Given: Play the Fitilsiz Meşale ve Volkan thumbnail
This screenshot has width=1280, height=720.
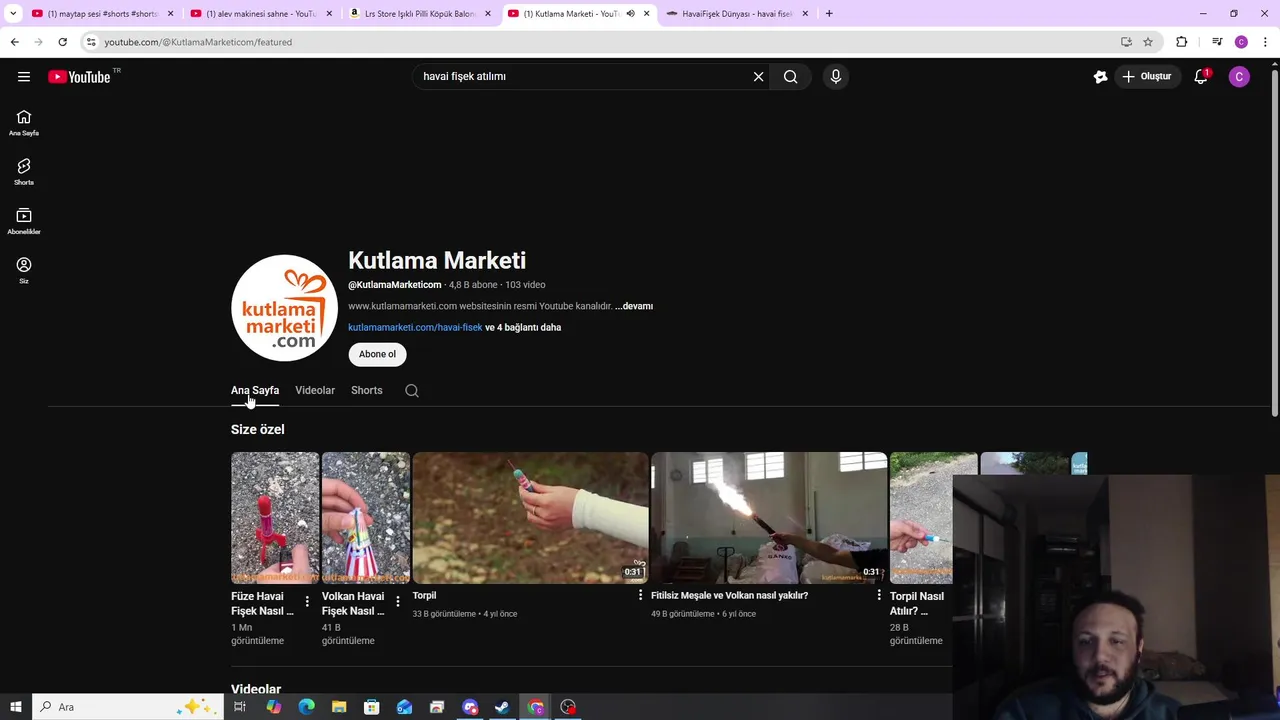Looking at the screenshot, I should click(x=769, y=518).
